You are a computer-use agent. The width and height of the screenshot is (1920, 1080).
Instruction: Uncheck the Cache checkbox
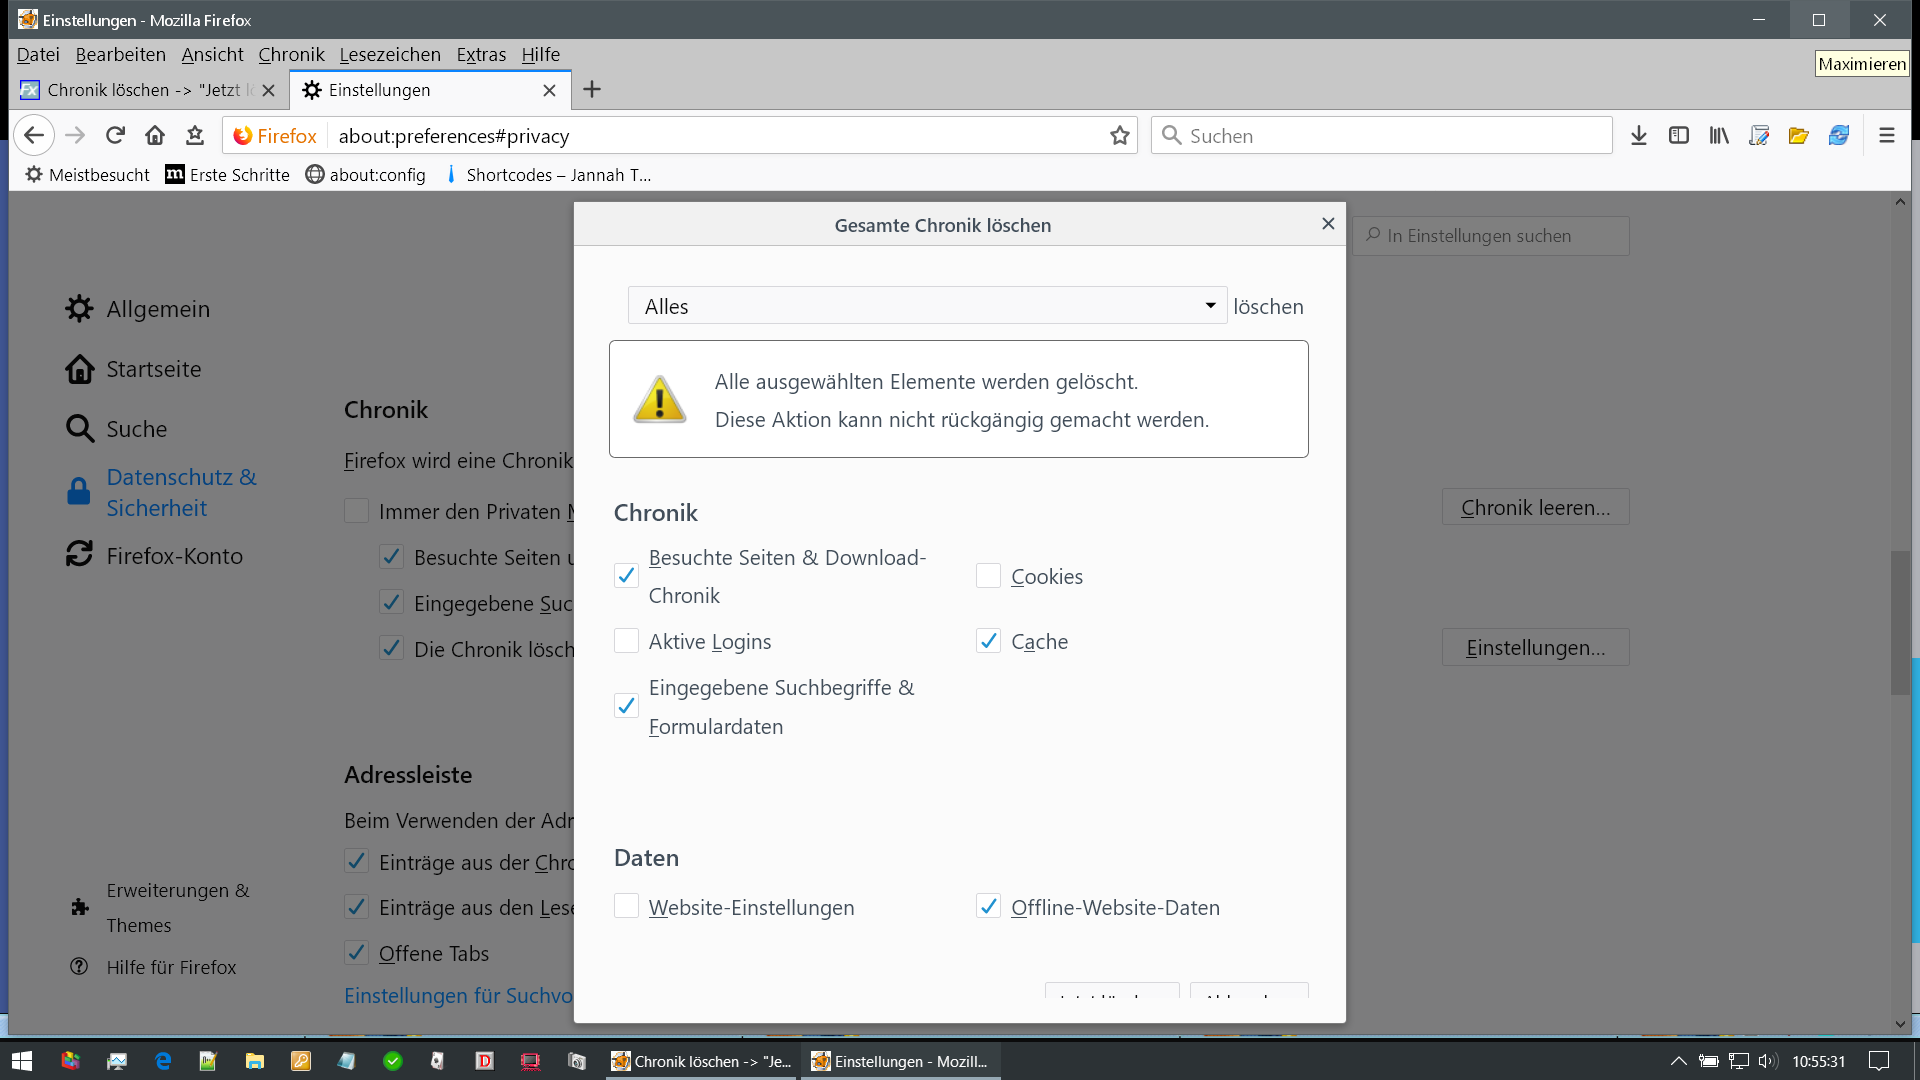point(988,641)
